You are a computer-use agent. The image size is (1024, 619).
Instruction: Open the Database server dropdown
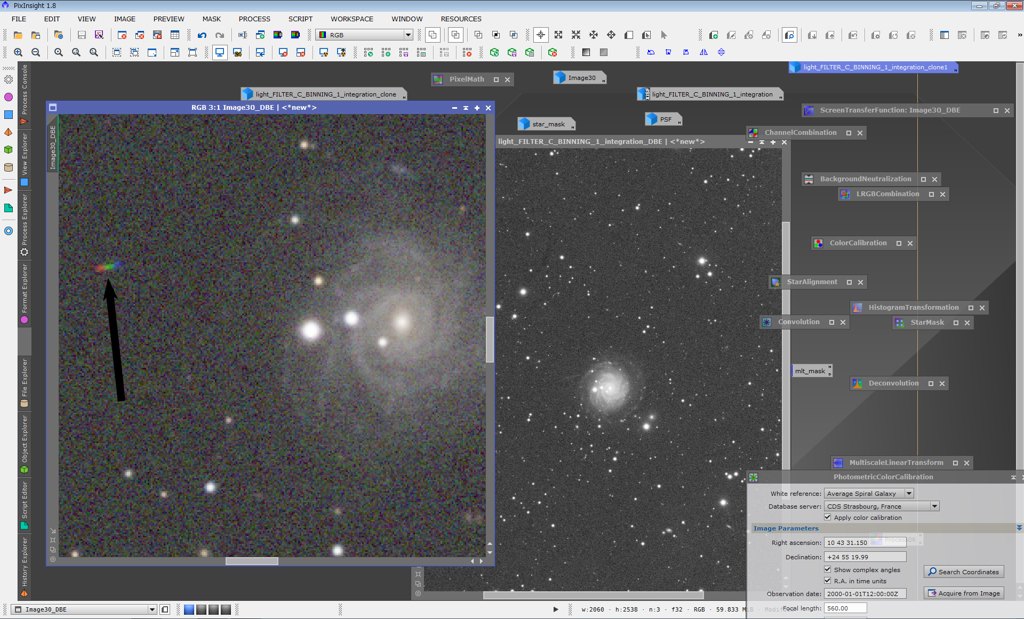882,506
